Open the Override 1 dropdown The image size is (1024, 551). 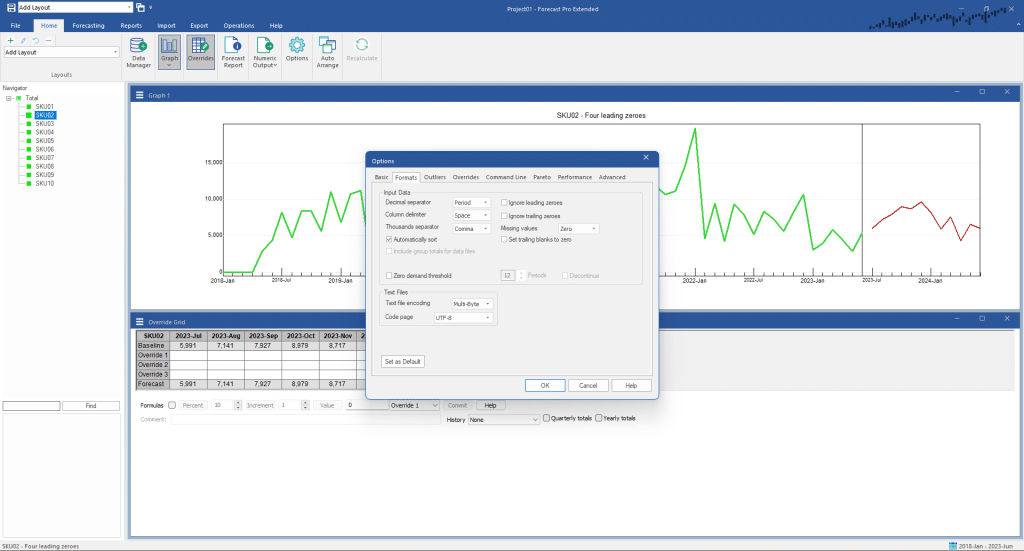(414, 405)
